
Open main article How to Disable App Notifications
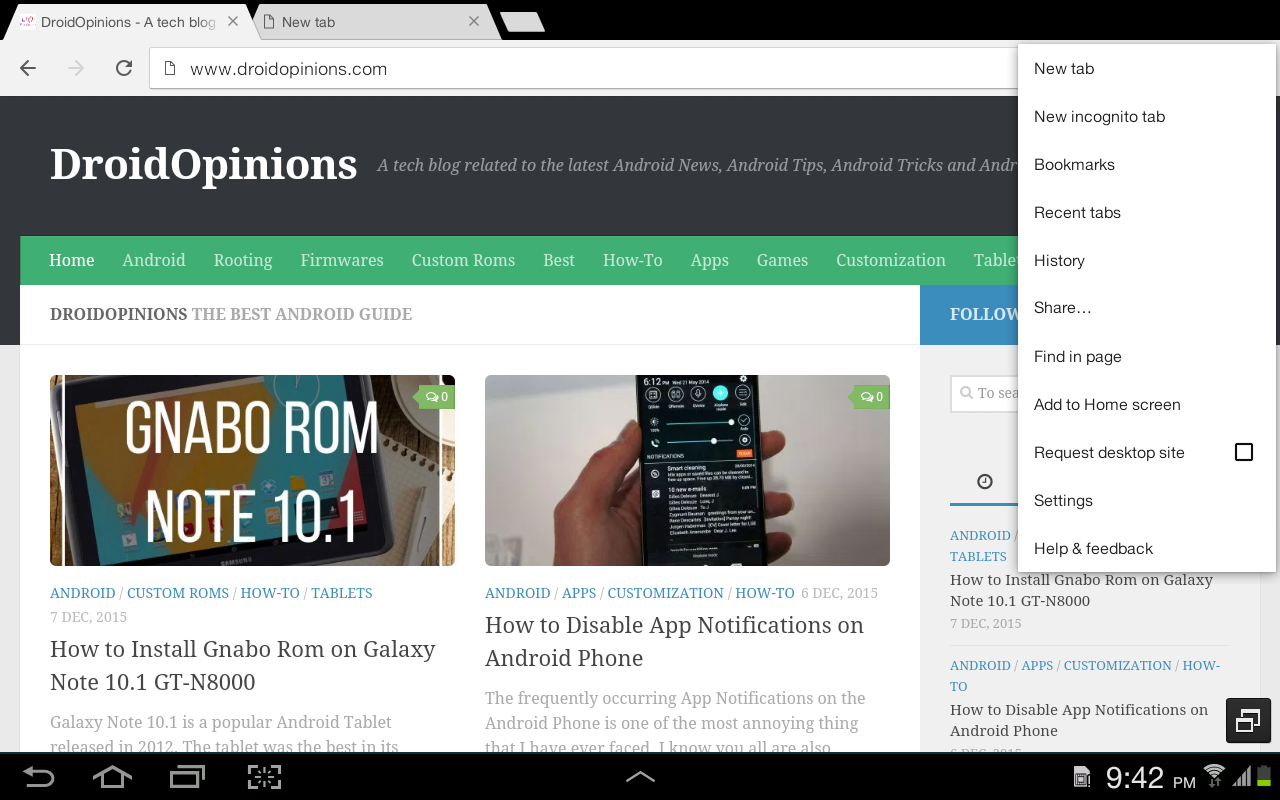[674, 641]
